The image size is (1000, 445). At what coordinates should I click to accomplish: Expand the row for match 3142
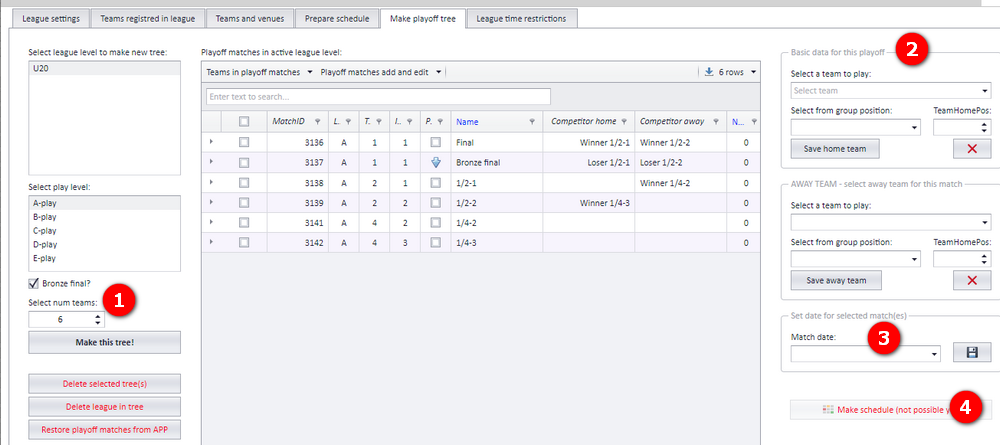211,242
